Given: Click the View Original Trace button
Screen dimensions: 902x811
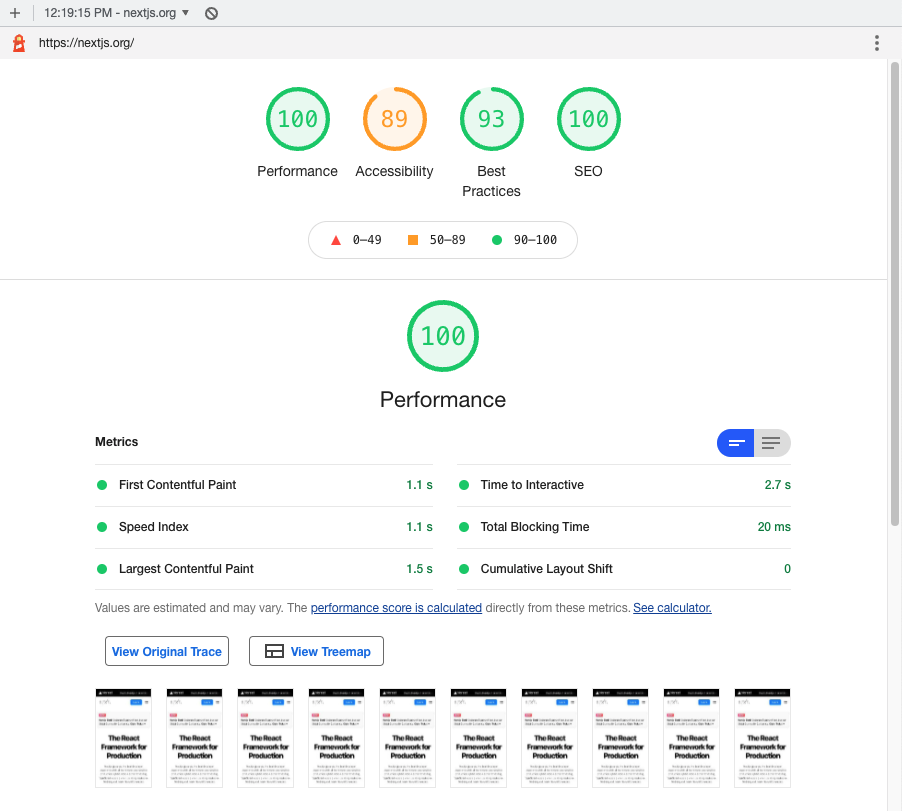Looking at the screenshot, I should (167, 651).
